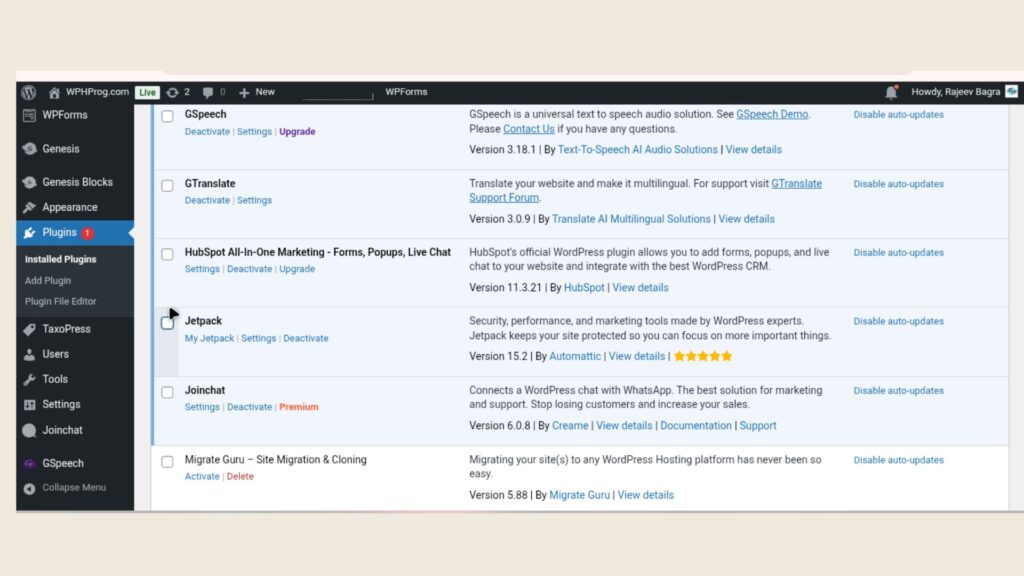This screenshot has width=1024, height=576.
Task: Select the Jetpack plugin checkbox
Action: pyautogui.click(x=167, y=323)
